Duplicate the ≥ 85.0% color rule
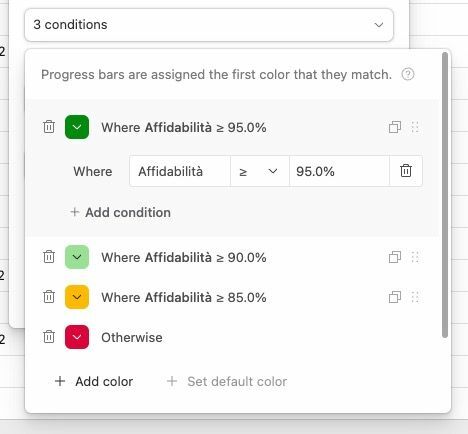 [395, 297]
